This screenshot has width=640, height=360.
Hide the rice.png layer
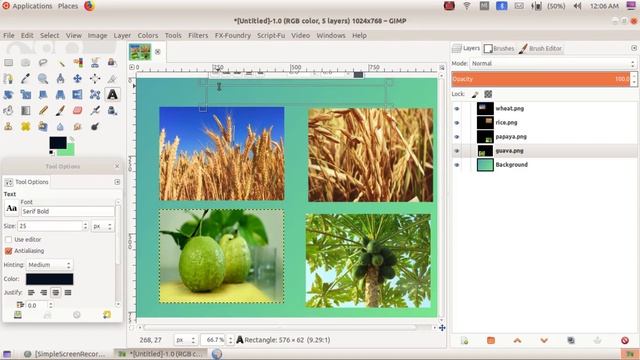pyautogui.click(x=457, y=122)
